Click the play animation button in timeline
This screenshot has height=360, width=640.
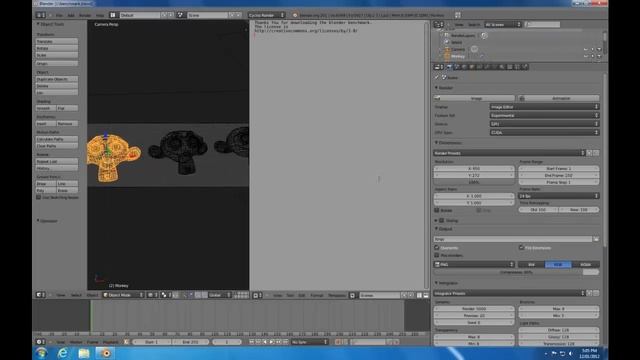tap(271, 342)
